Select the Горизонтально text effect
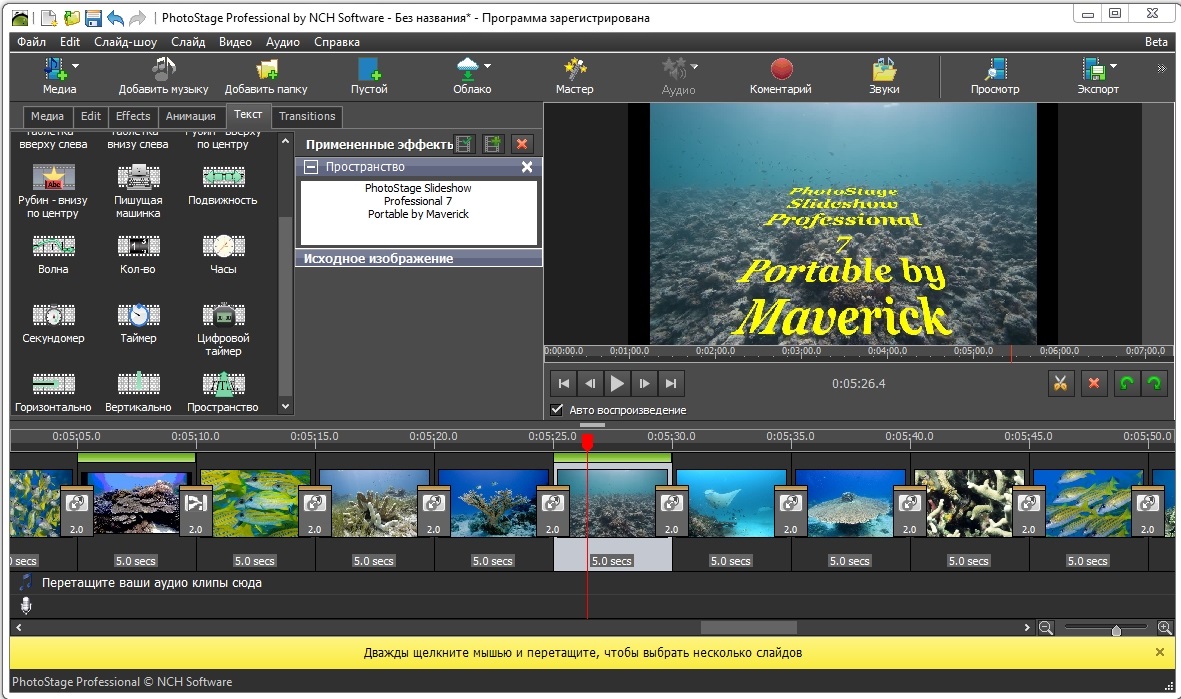 53,393
